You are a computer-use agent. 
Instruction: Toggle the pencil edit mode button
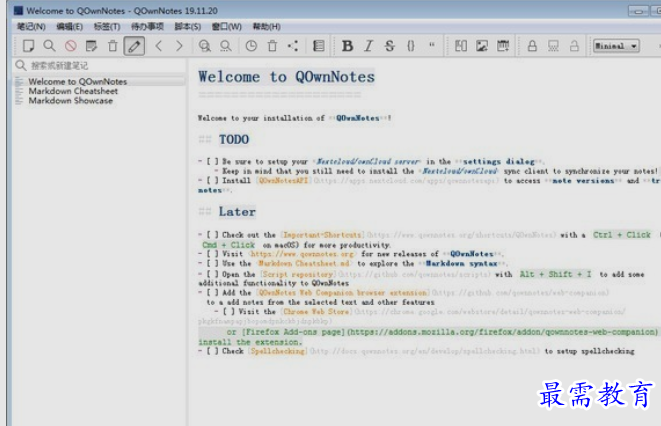click(x=134, y=46)
